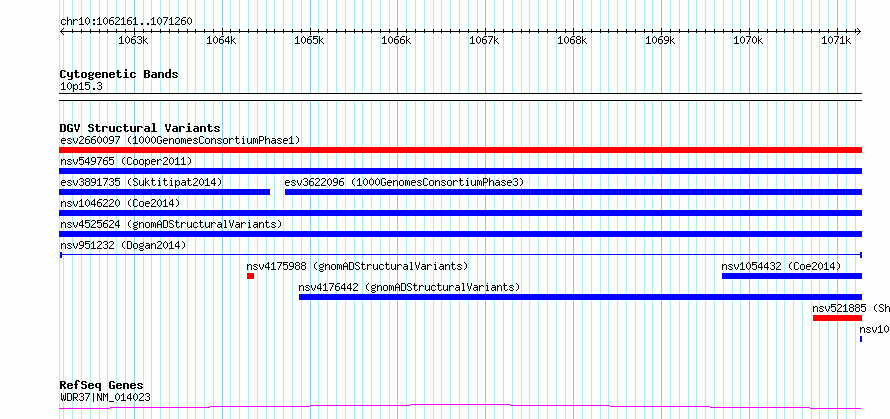Click the 1071k ruler tick label
This screenshot has height=419, width=890.
836,41
